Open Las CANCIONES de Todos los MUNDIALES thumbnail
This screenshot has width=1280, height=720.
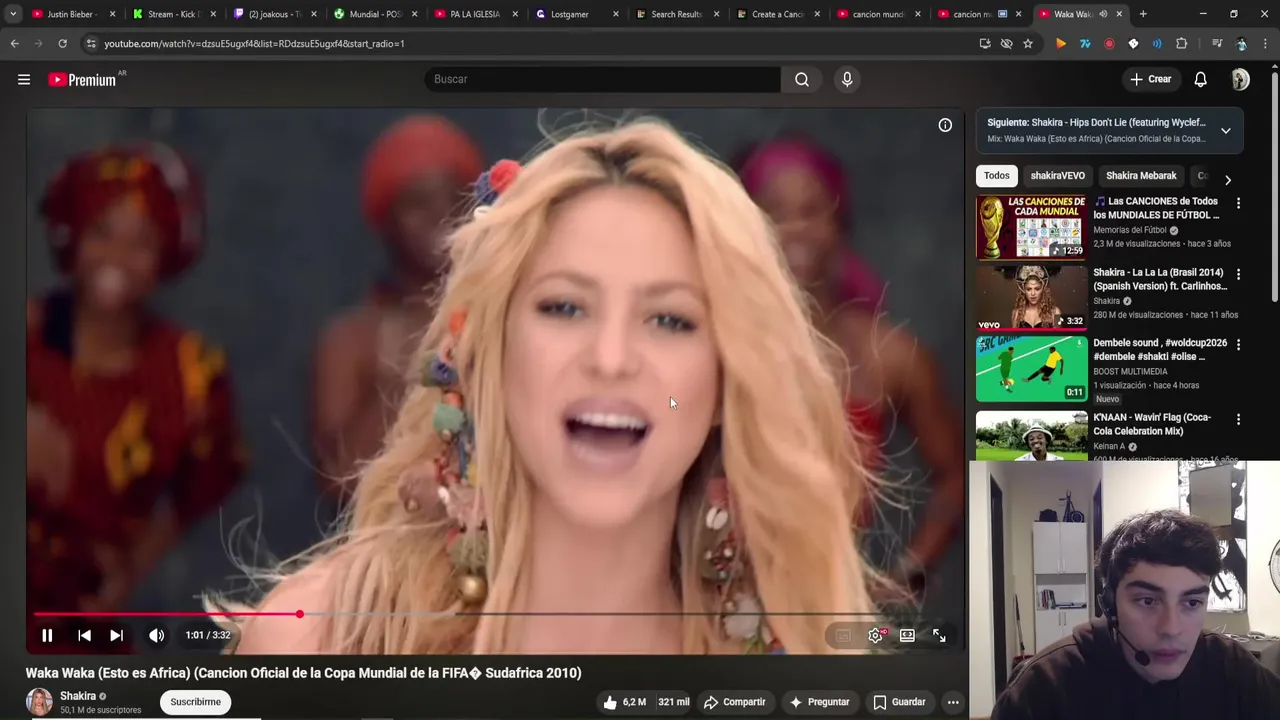pyautogui.click(x=1031, y=227)
